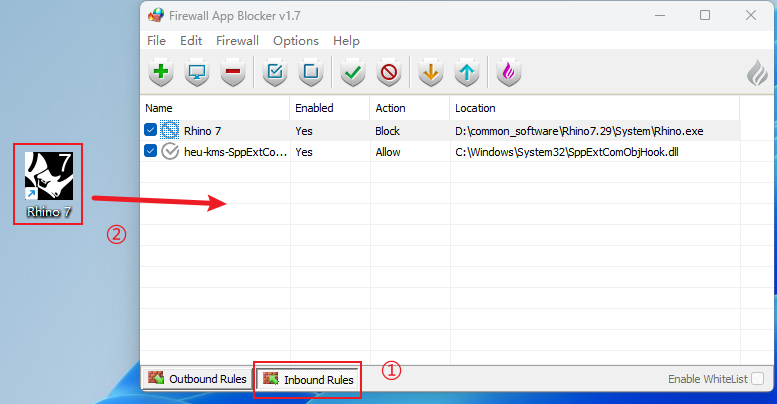Open the Help menu
777x404 pixels.
(346, 41)
